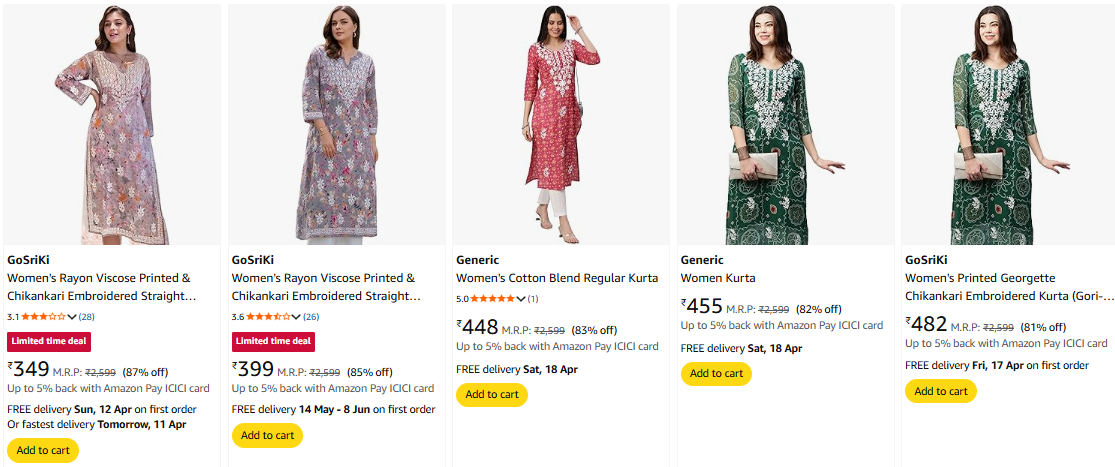Add the ₹349 GoSriKi kurta to cart

tap(43, 450)
